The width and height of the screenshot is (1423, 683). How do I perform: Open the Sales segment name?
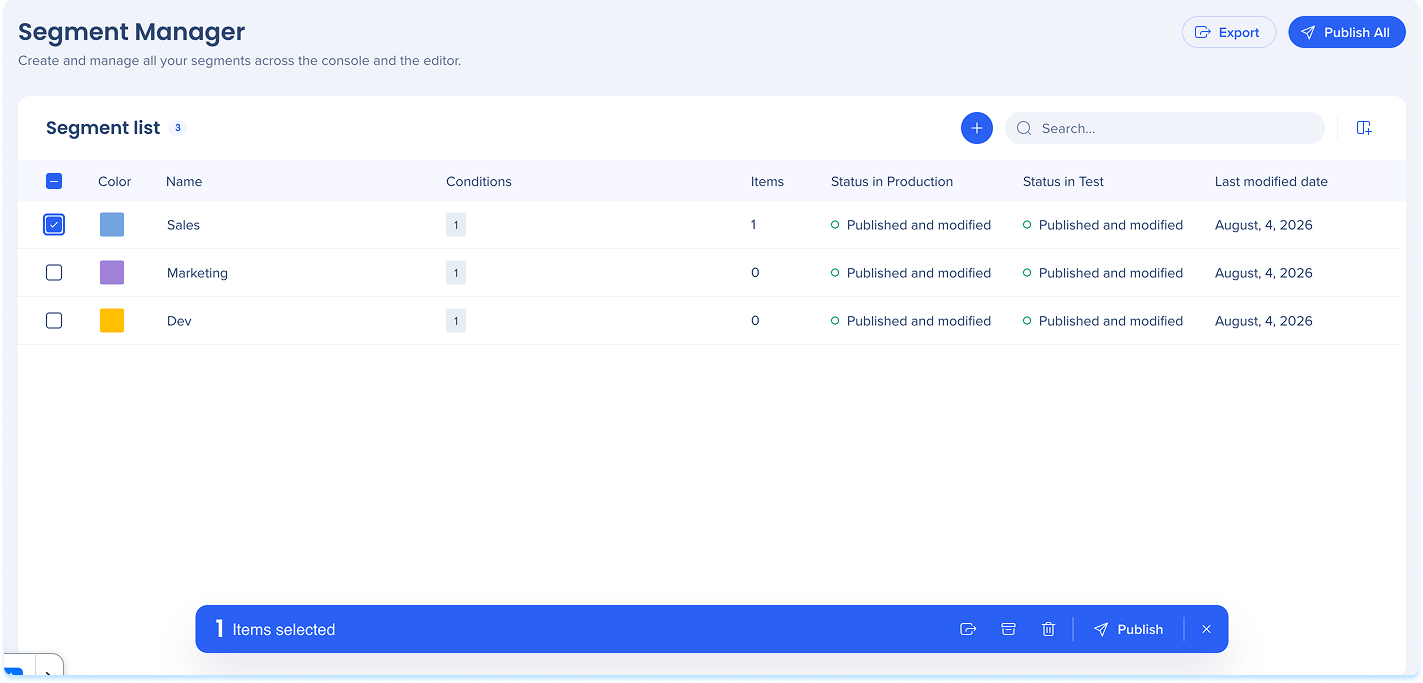(x=183, y=225)
